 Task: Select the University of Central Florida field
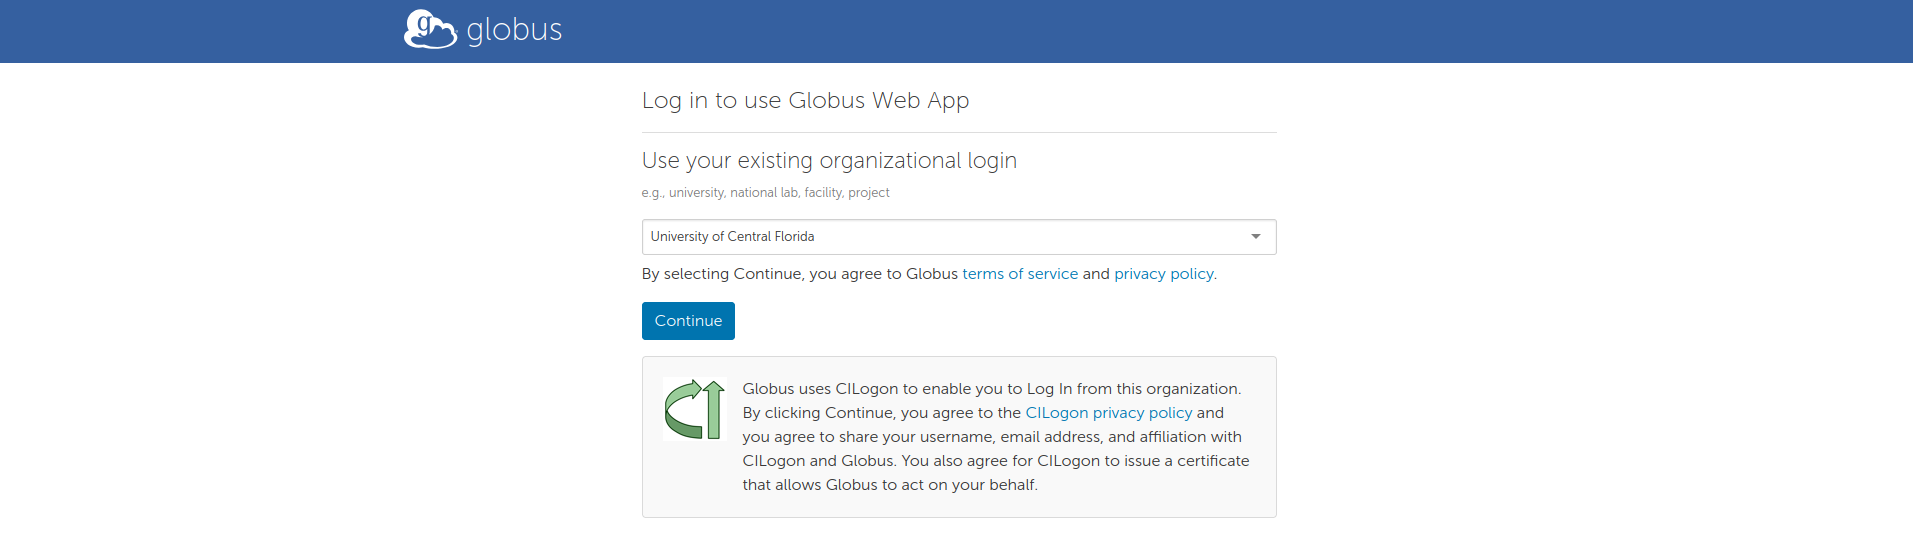[958, 237]
